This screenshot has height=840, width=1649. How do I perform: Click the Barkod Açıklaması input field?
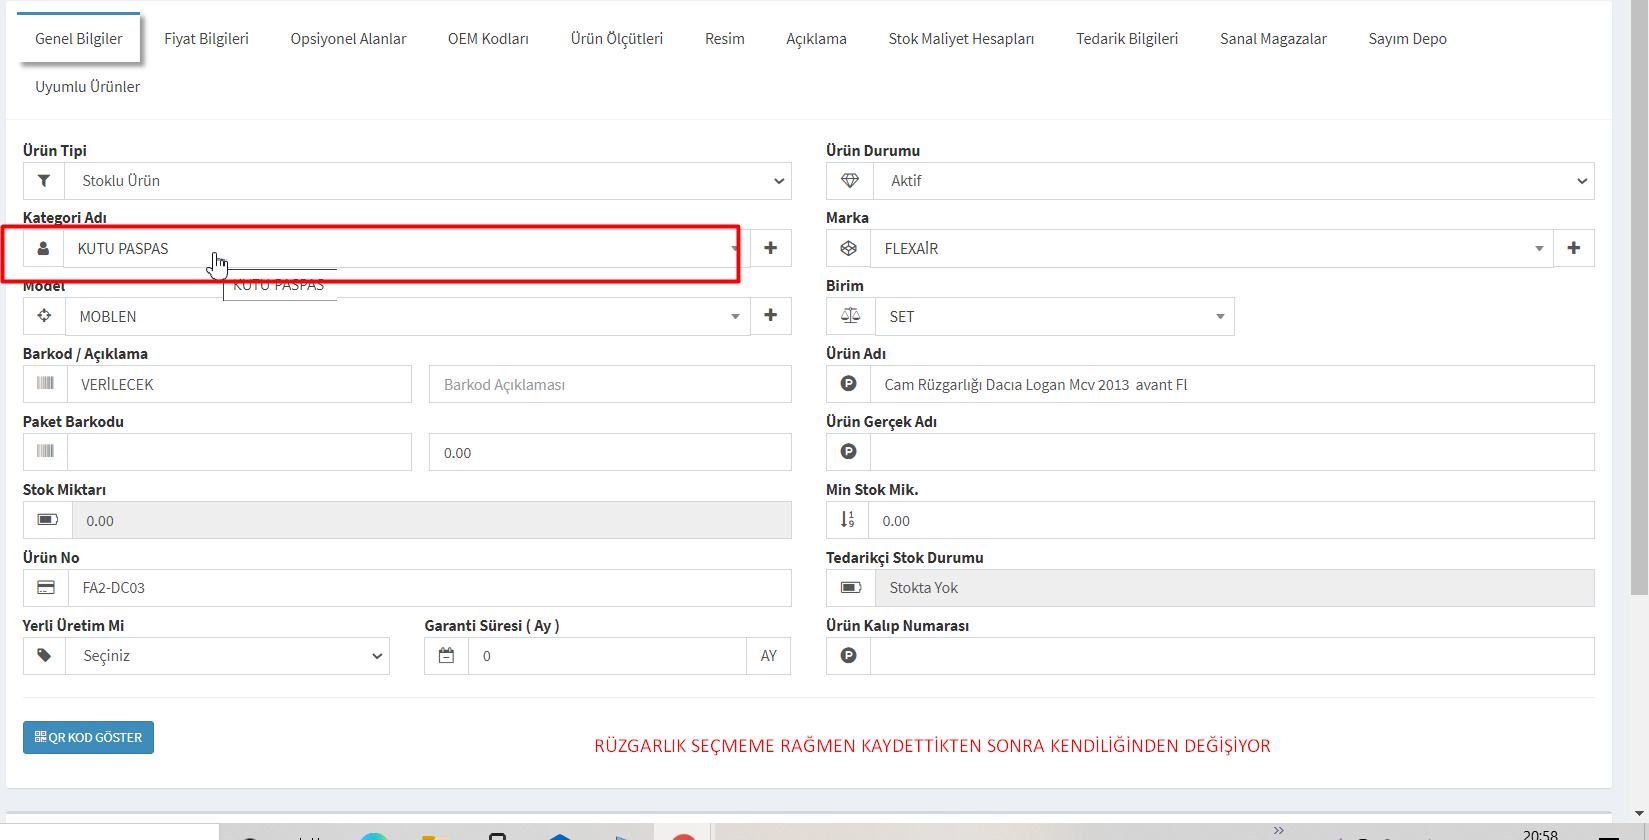pos(610,384)
